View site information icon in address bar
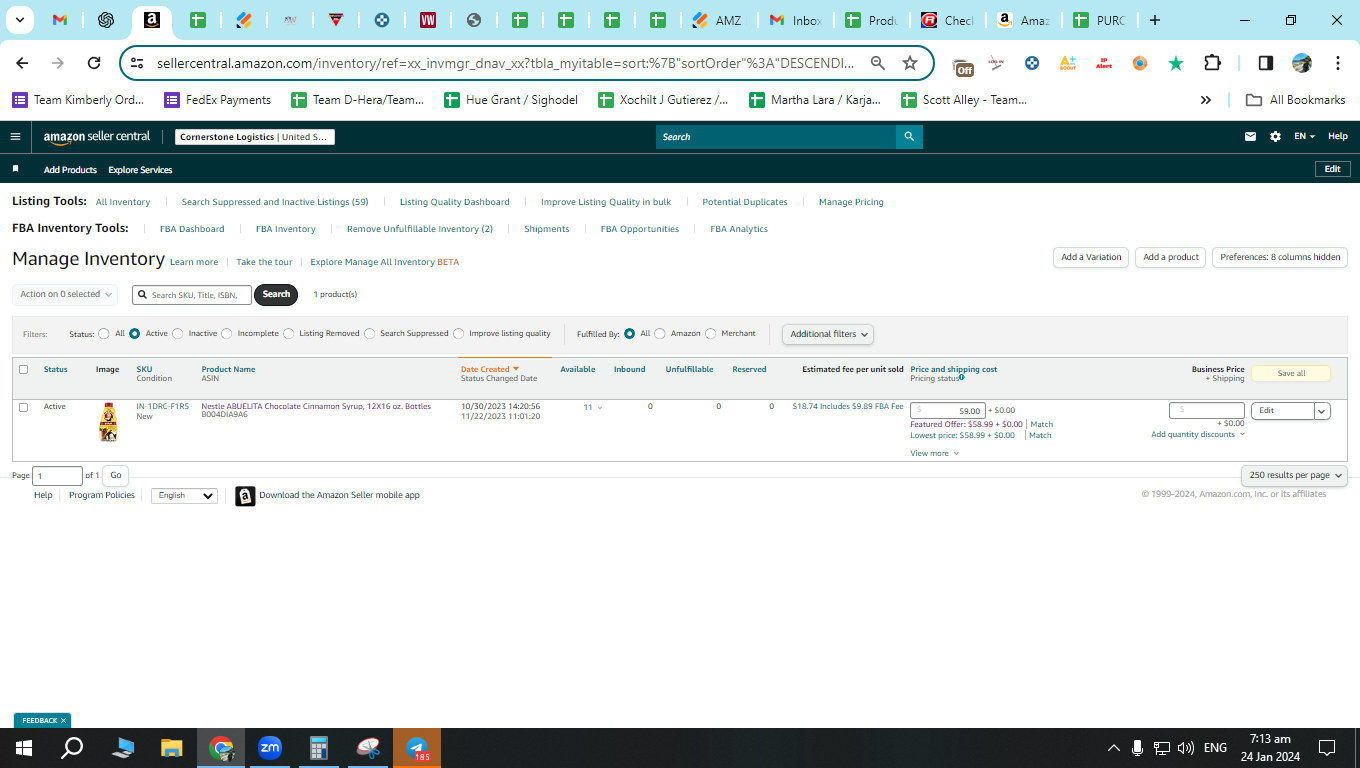1360x768 pixels. [x=138, y=63]
